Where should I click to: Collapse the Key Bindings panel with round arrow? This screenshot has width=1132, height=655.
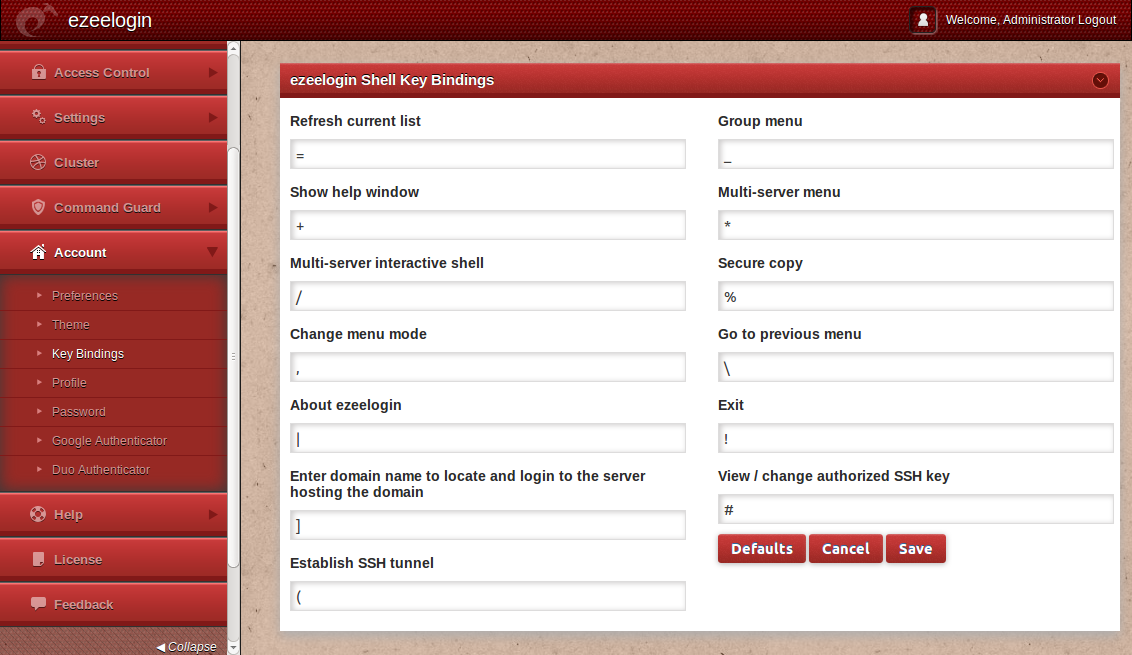click(x=1100, y=80)
